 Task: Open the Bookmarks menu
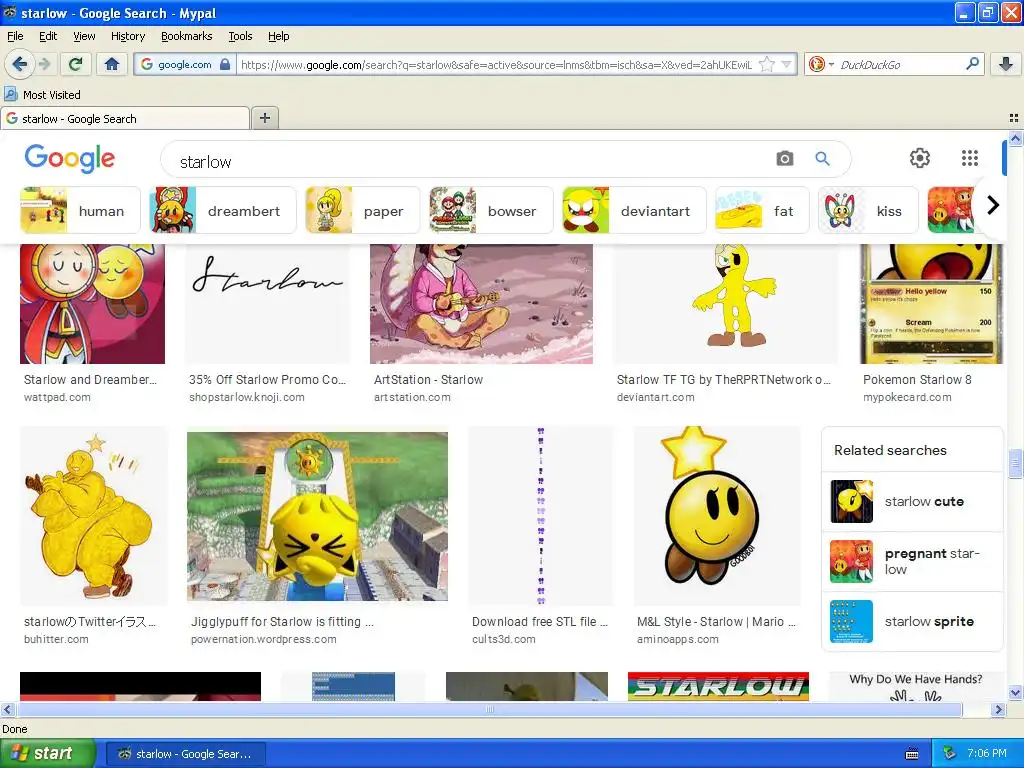(187, 36)
